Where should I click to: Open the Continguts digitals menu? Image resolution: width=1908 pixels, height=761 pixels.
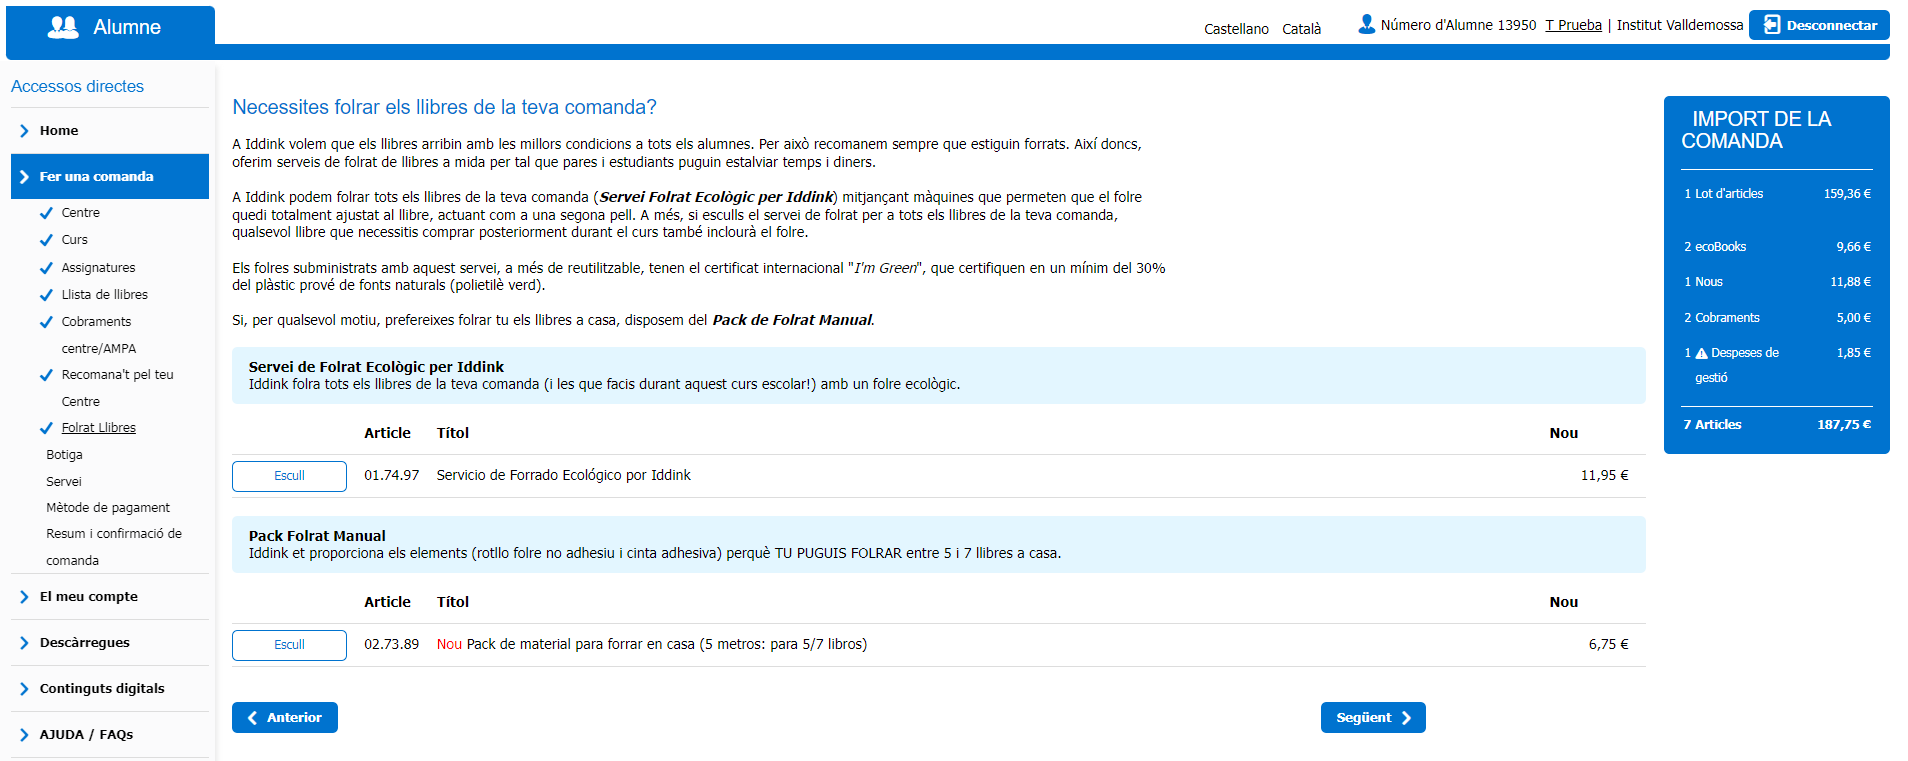point(101,689)
